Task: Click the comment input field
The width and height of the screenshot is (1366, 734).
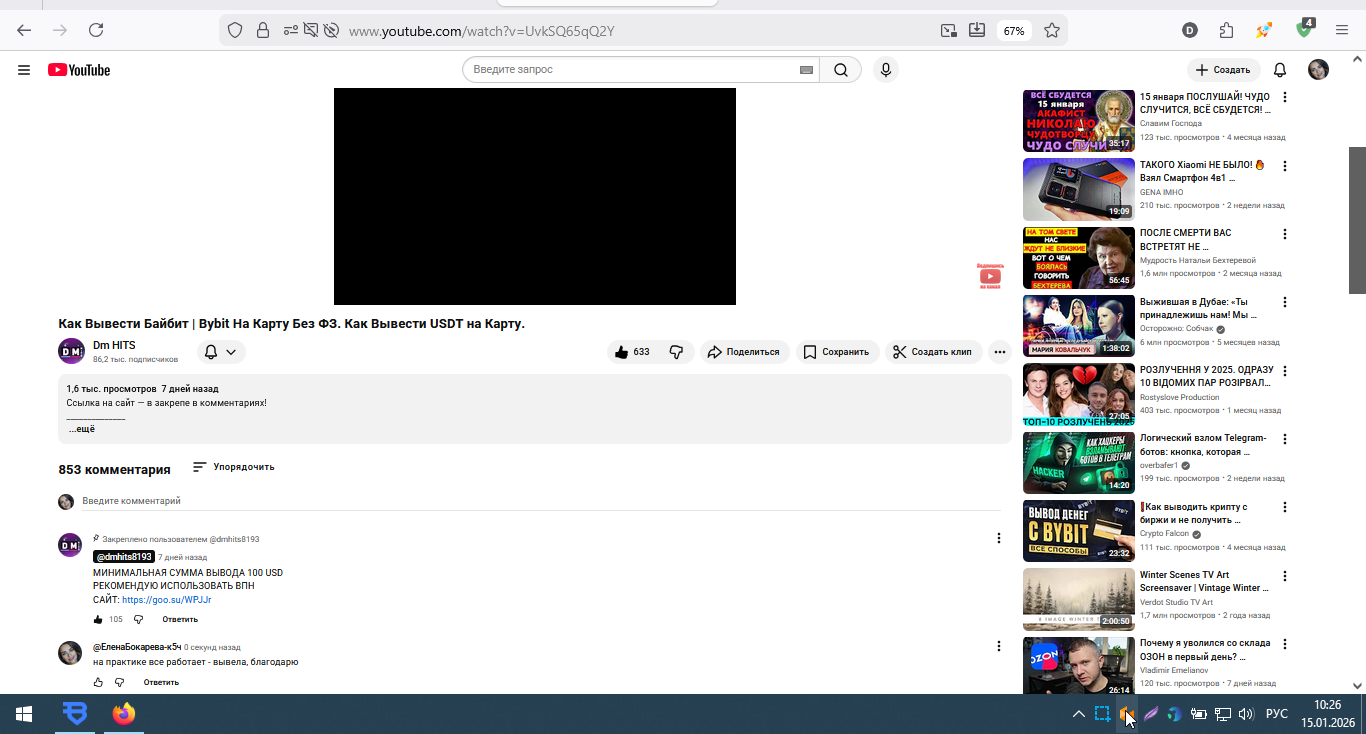Action: click(x=541, y=501)
